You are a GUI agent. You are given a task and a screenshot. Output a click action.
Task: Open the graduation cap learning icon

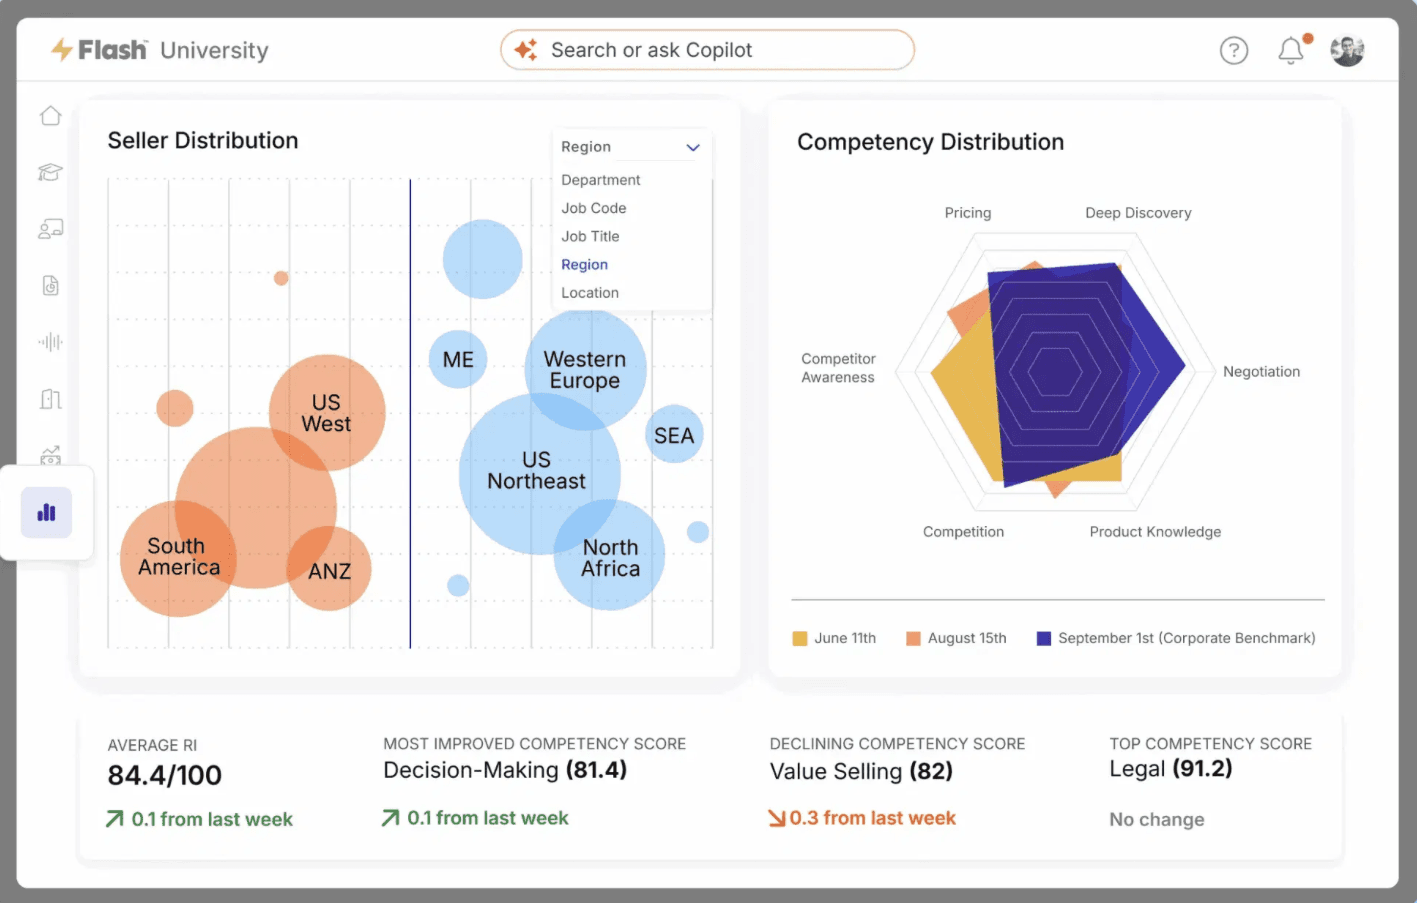click(x=50, y=172)
